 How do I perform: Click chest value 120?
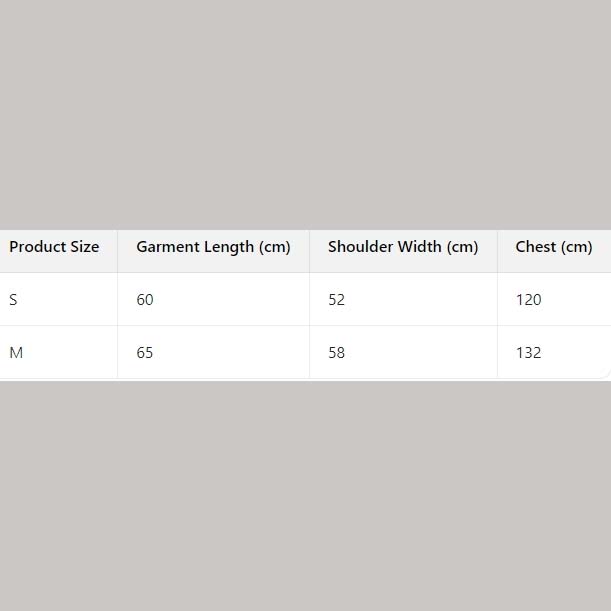(x=528, y=300)
